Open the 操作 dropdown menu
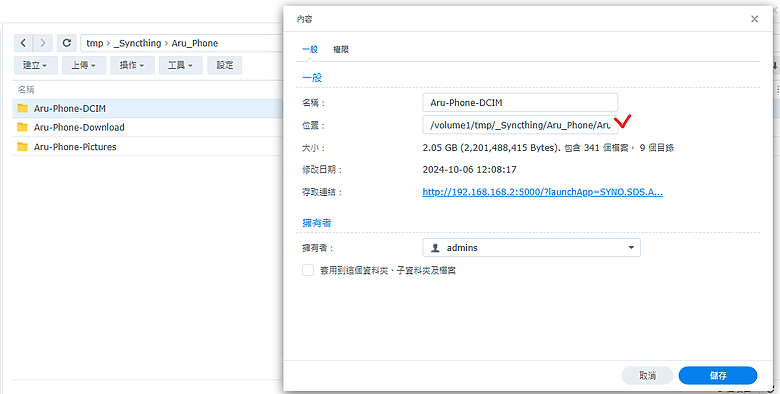780x394 pixels. tap(133, 65)
